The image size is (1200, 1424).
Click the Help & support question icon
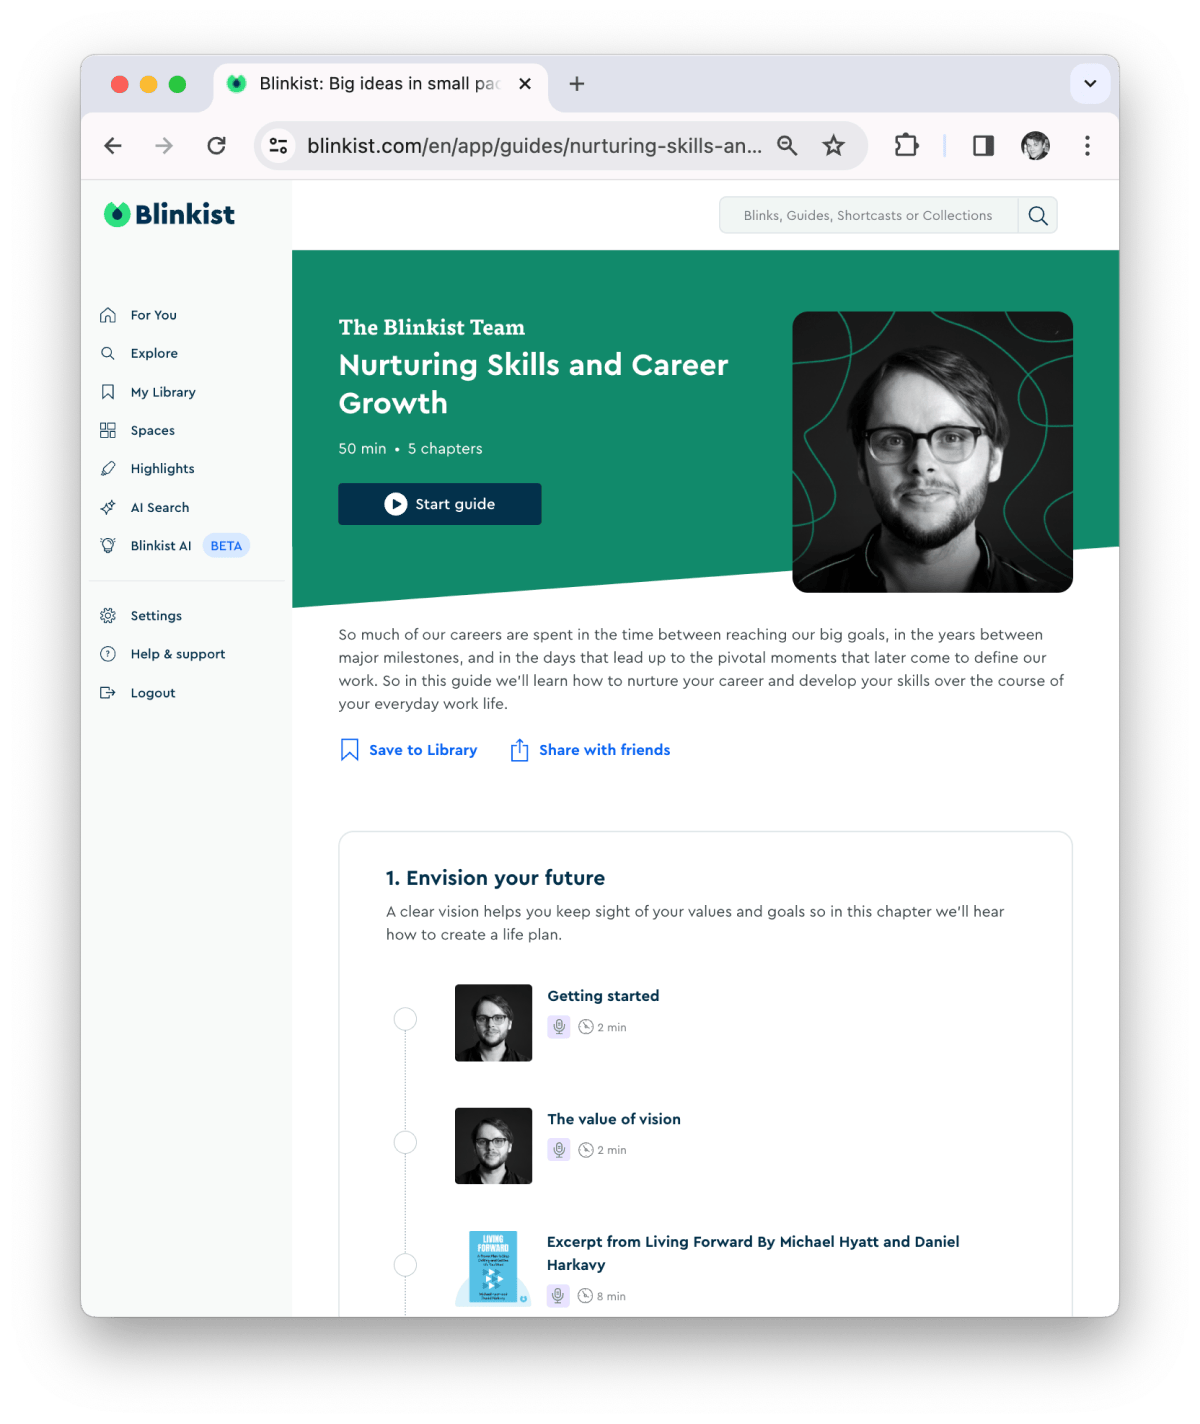[x=108, y=654]
